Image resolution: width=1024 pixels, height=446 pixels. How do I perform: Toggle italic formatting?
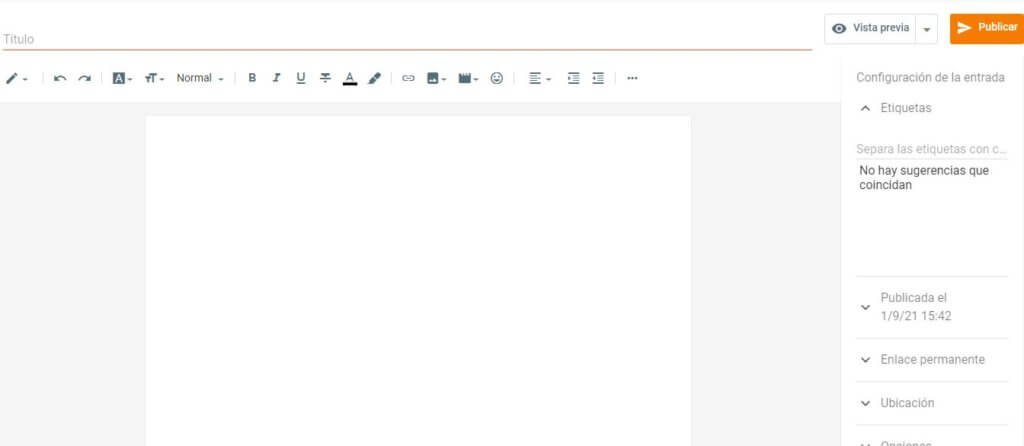(x=276, y=78)
